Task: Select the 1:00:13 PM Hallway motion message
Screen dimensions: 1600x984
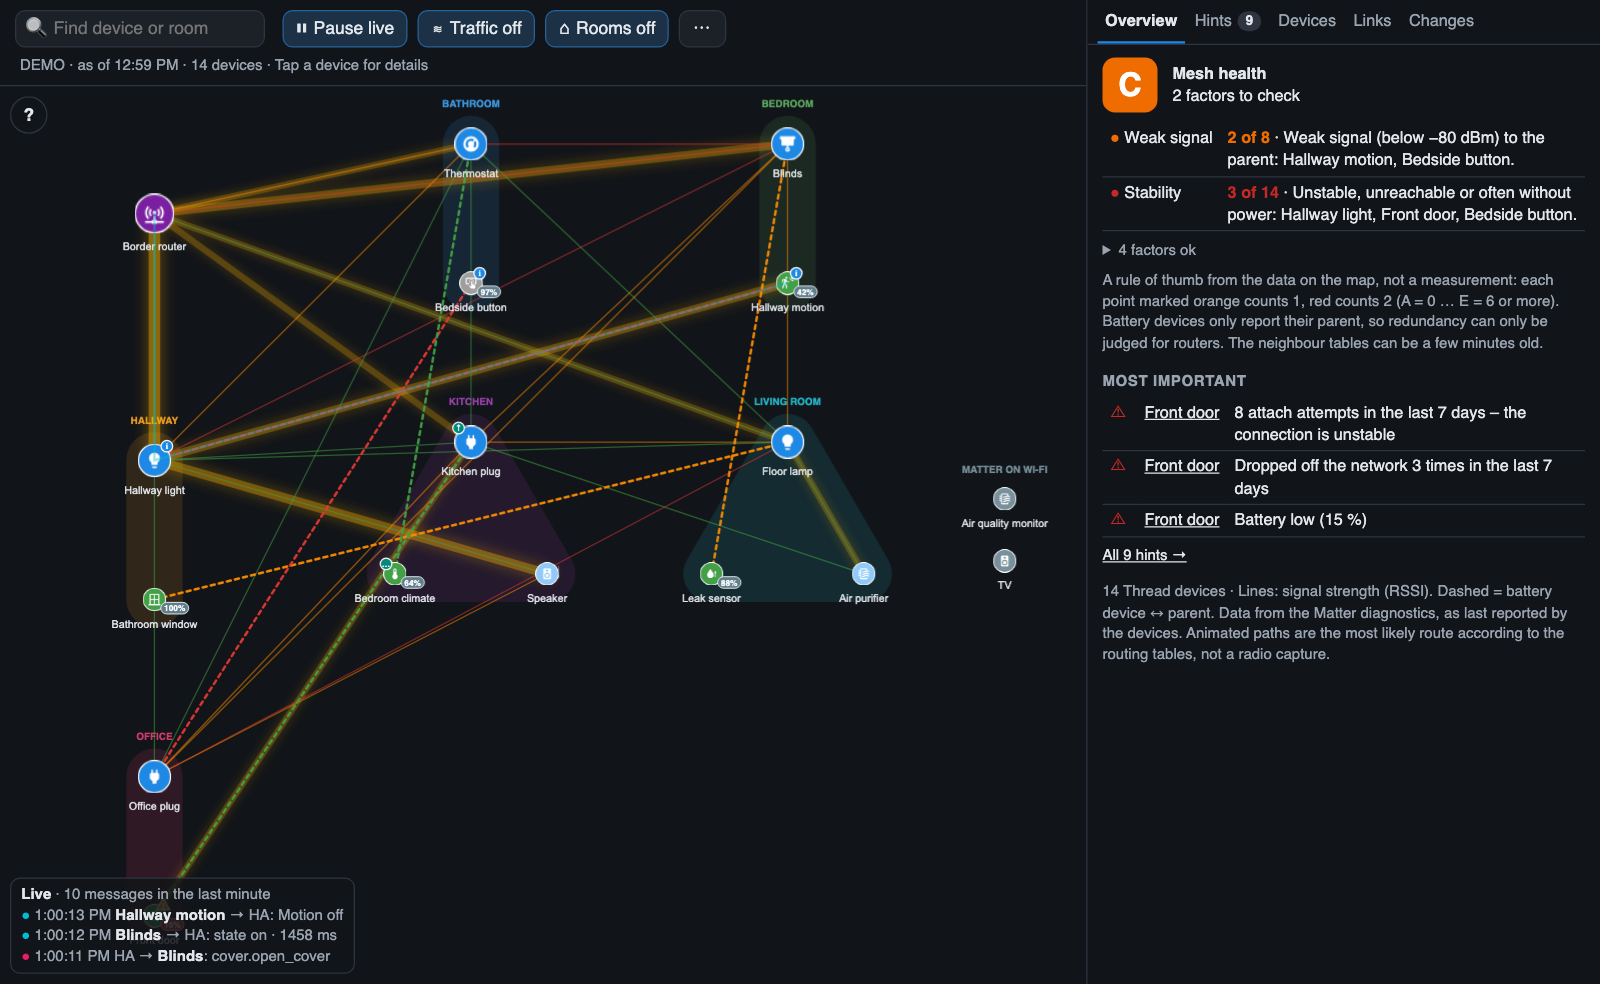Action: (182, 915)
